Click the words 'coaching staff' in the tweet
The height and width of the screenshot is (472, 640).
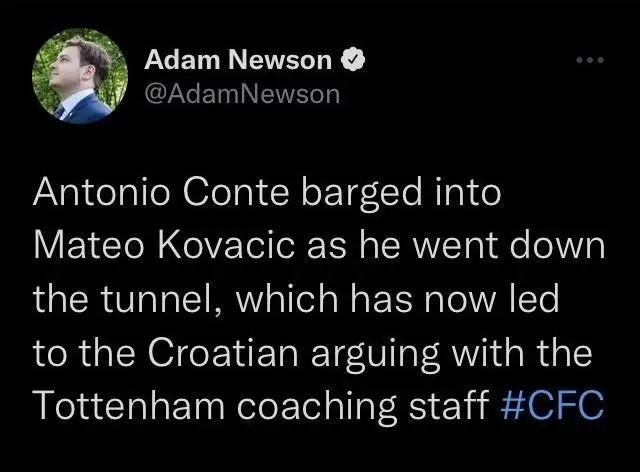363,405
